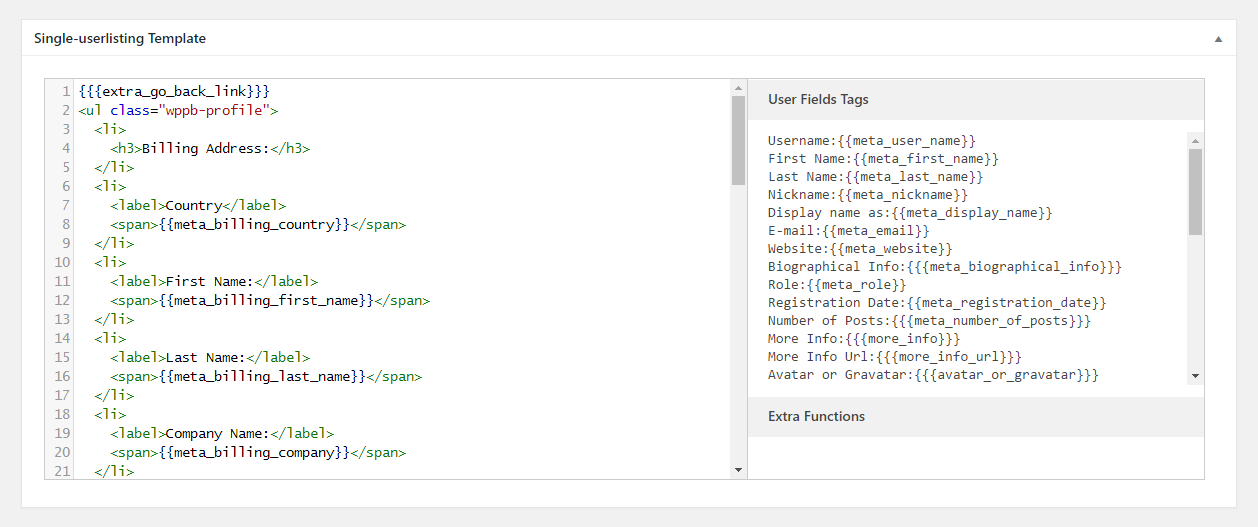Click the code editor scroll-up arrow

click(x=738, y=87)
